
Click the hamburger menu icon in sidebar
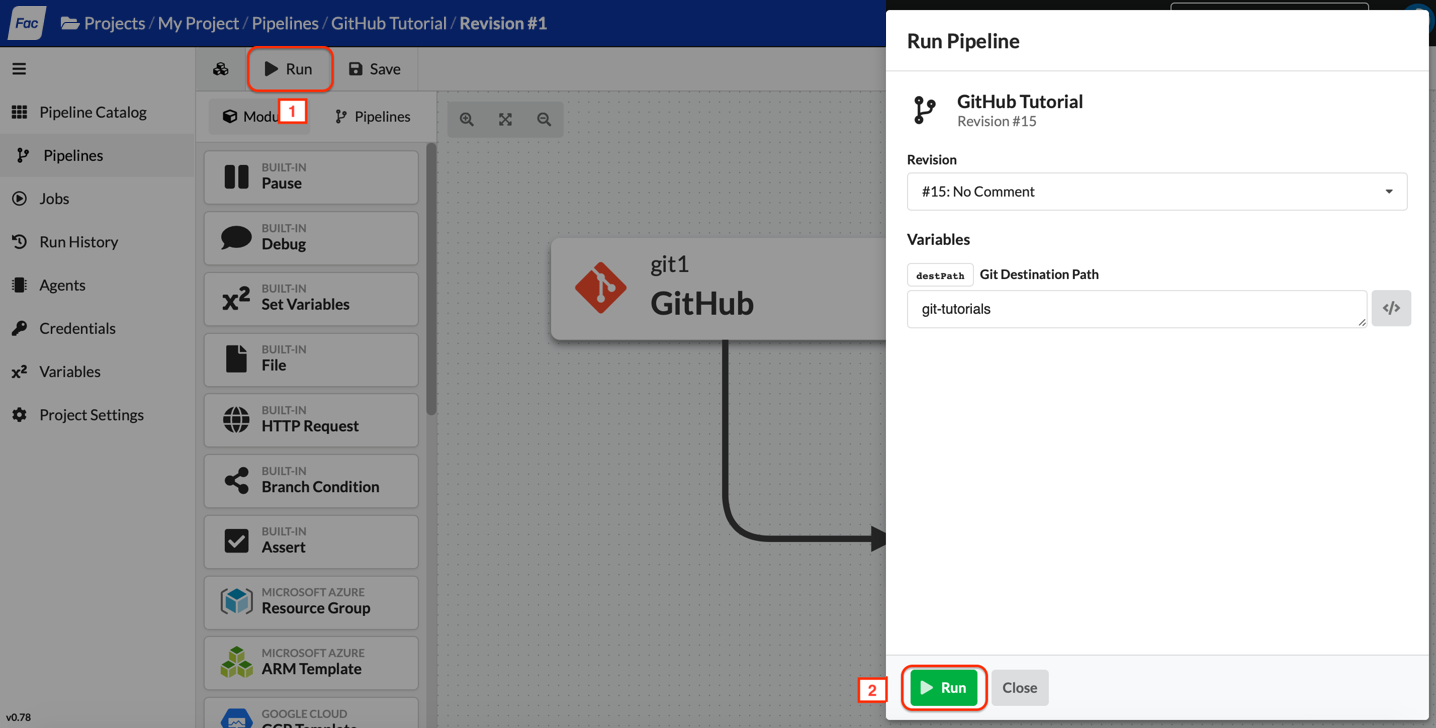pyautogui.click(x=19, y=69)
